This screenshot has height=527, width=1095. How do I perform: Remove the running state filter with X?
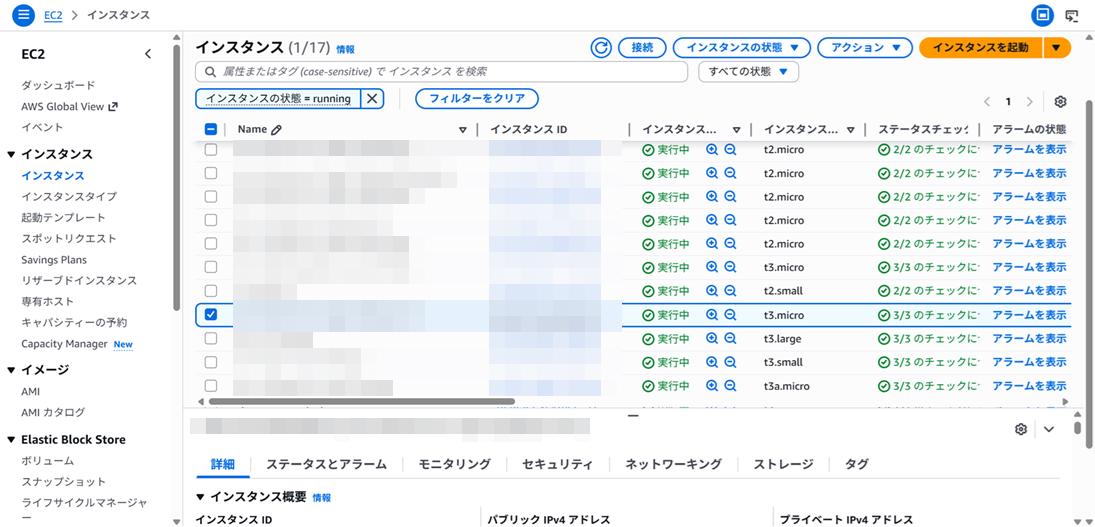click(371, 98)
